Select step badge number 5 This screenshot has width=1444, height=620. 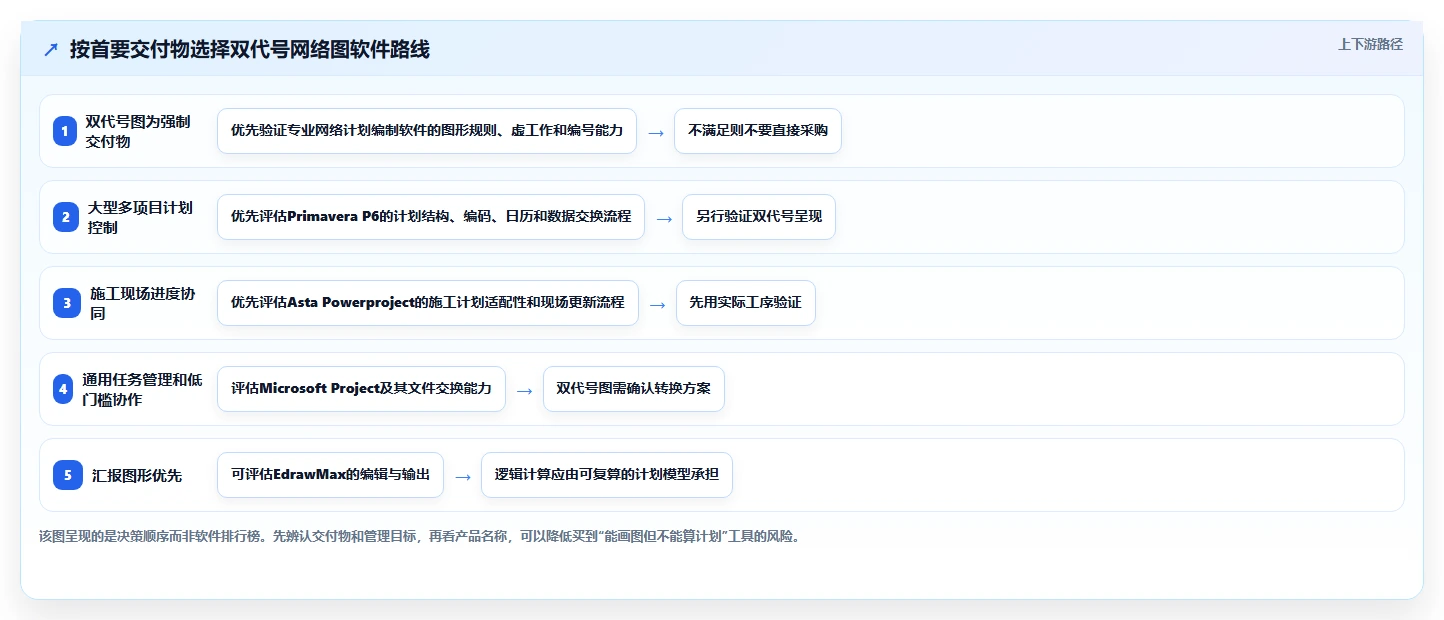coord(68,475)
